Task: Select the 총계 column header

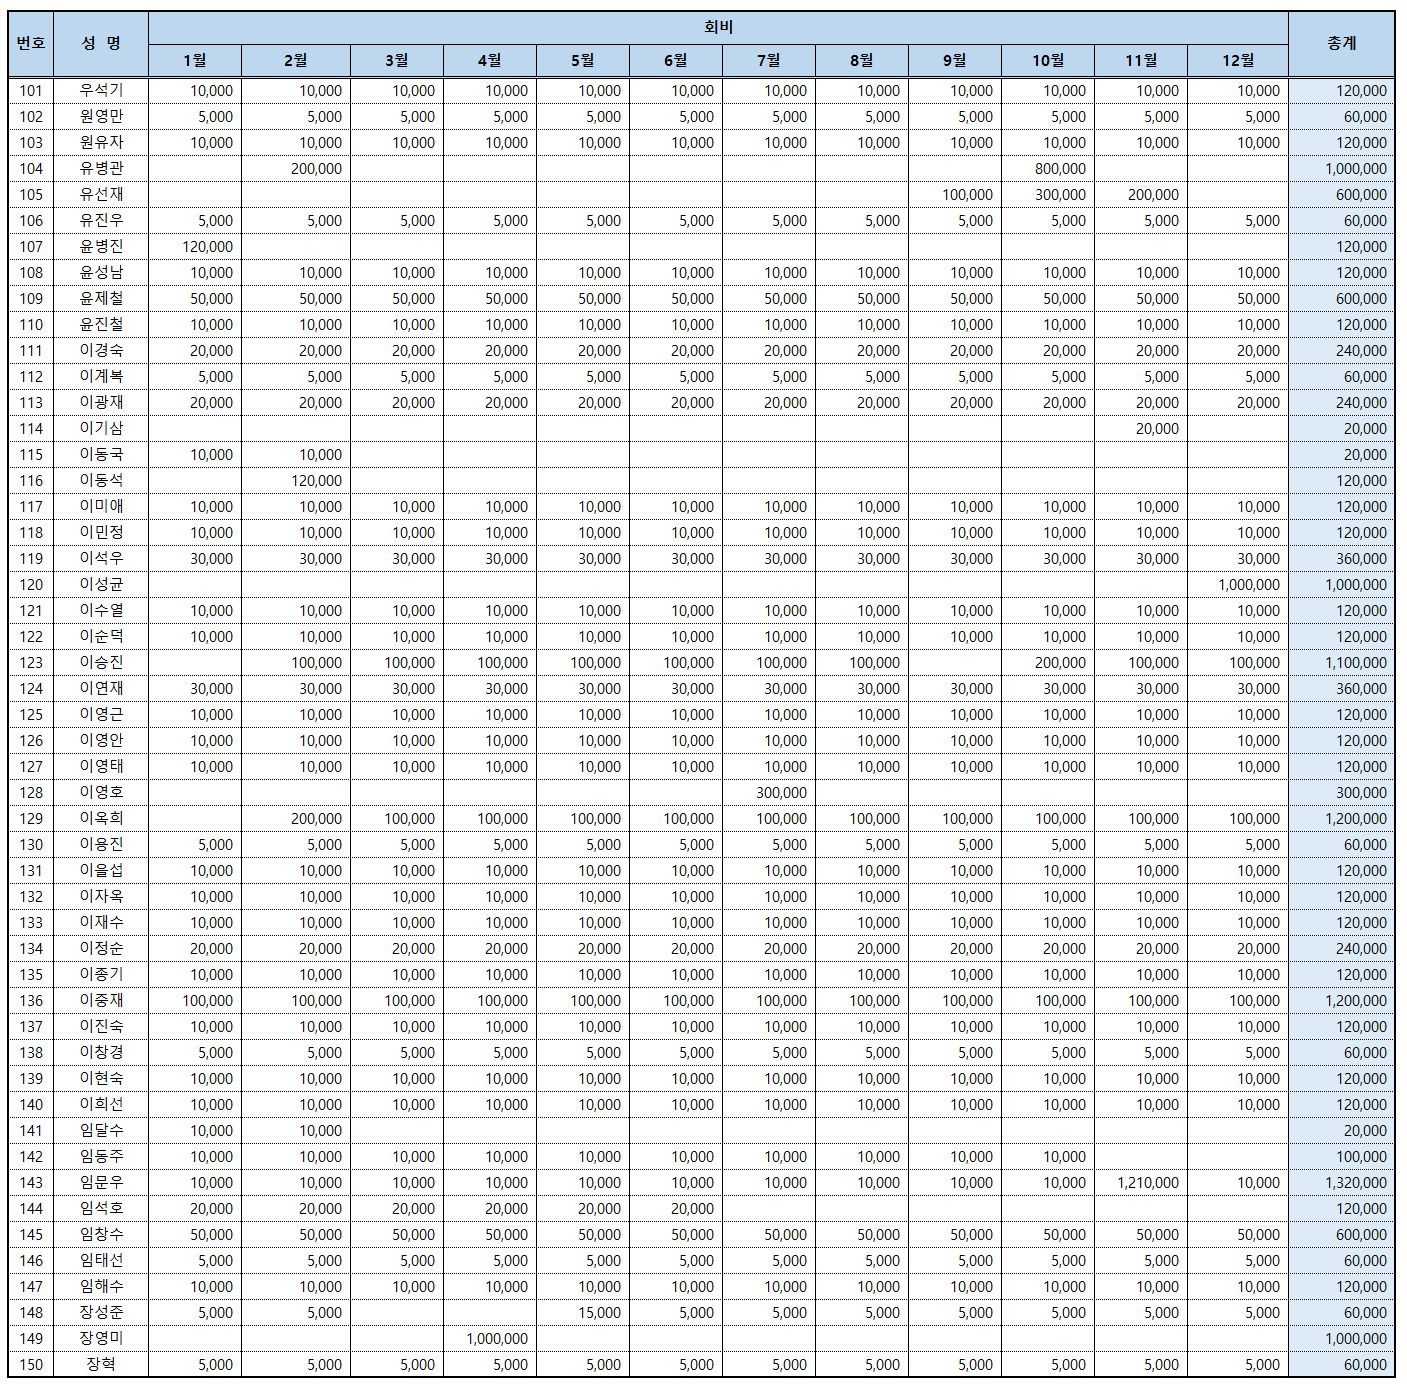Action: pos(1341,43)
